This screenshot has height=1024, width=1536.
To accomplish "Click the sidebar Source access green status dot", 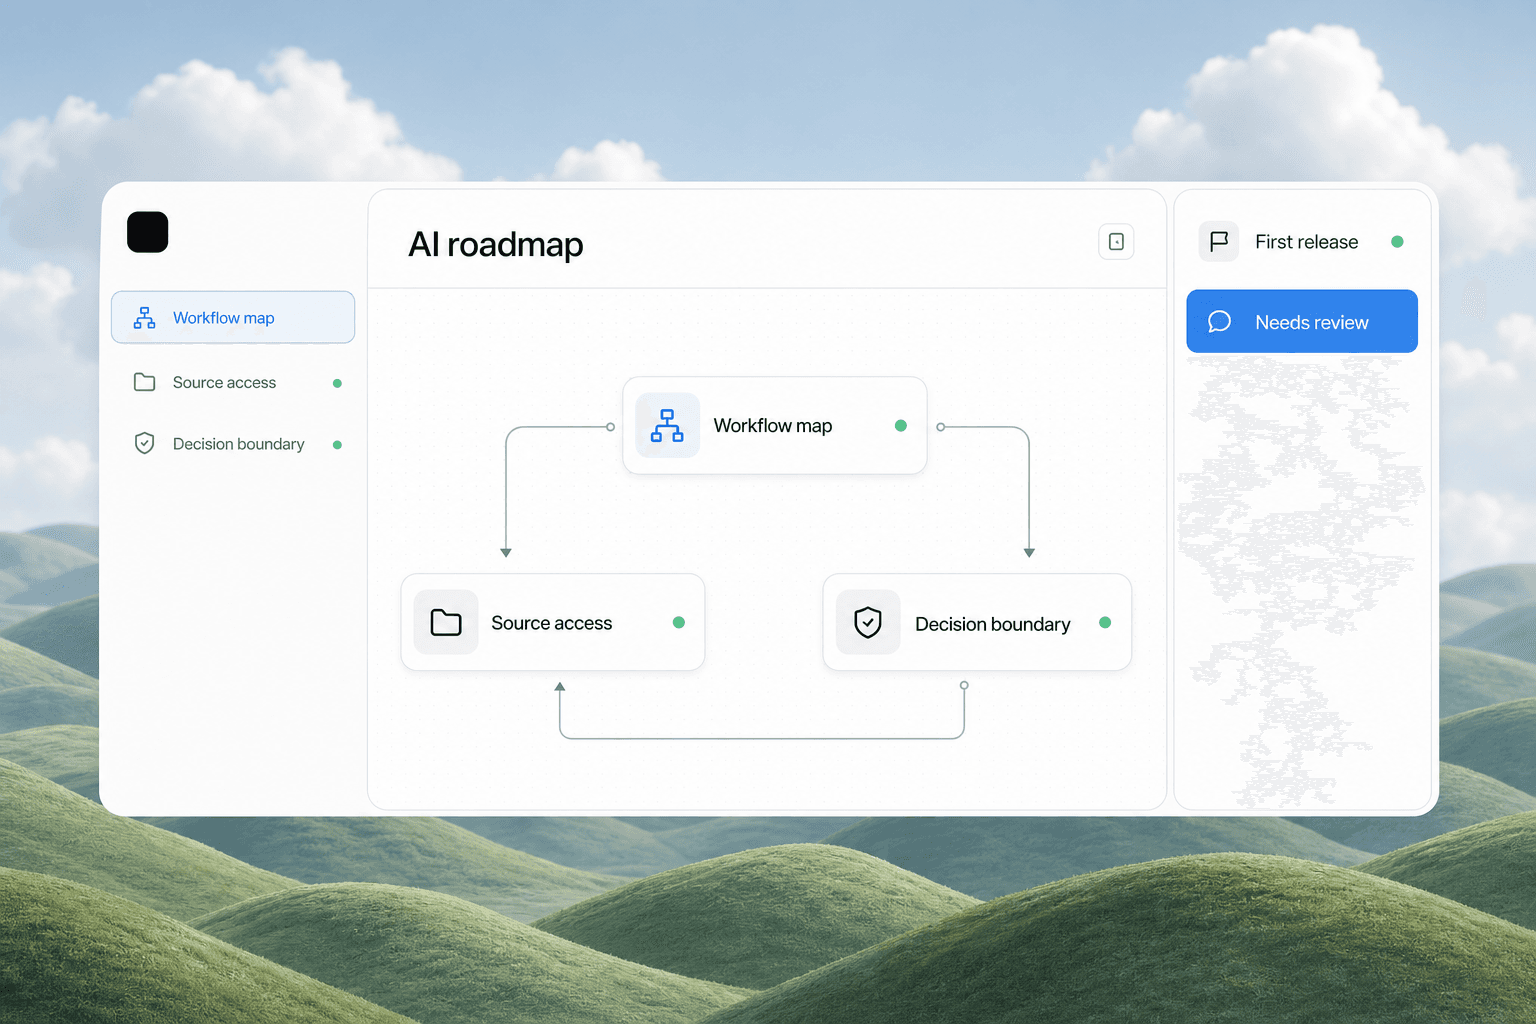I will (337, 383).
